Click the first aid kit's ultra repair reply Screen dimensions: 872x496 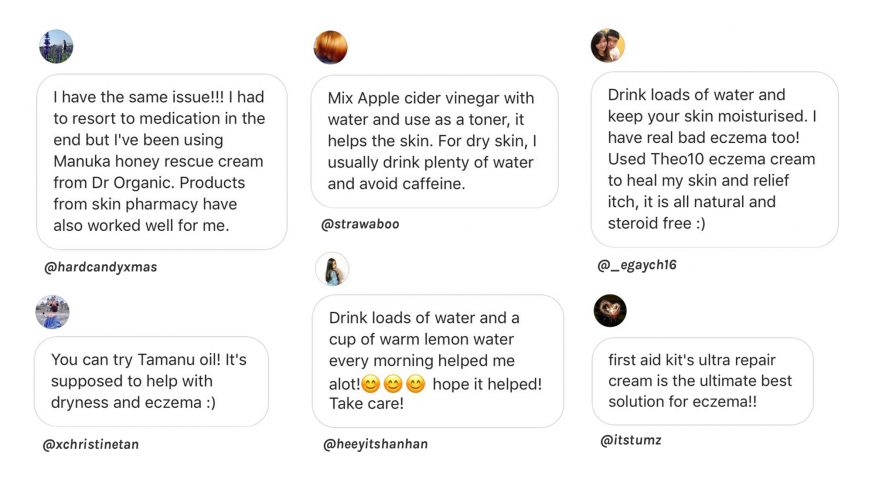pos(702,381)
